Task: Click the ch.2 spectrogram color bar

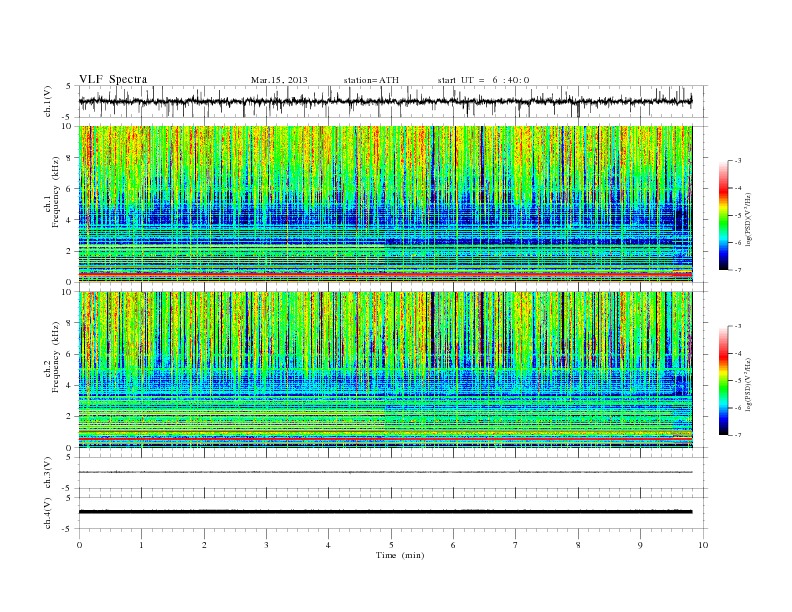Action: click(x=723, y=381)
